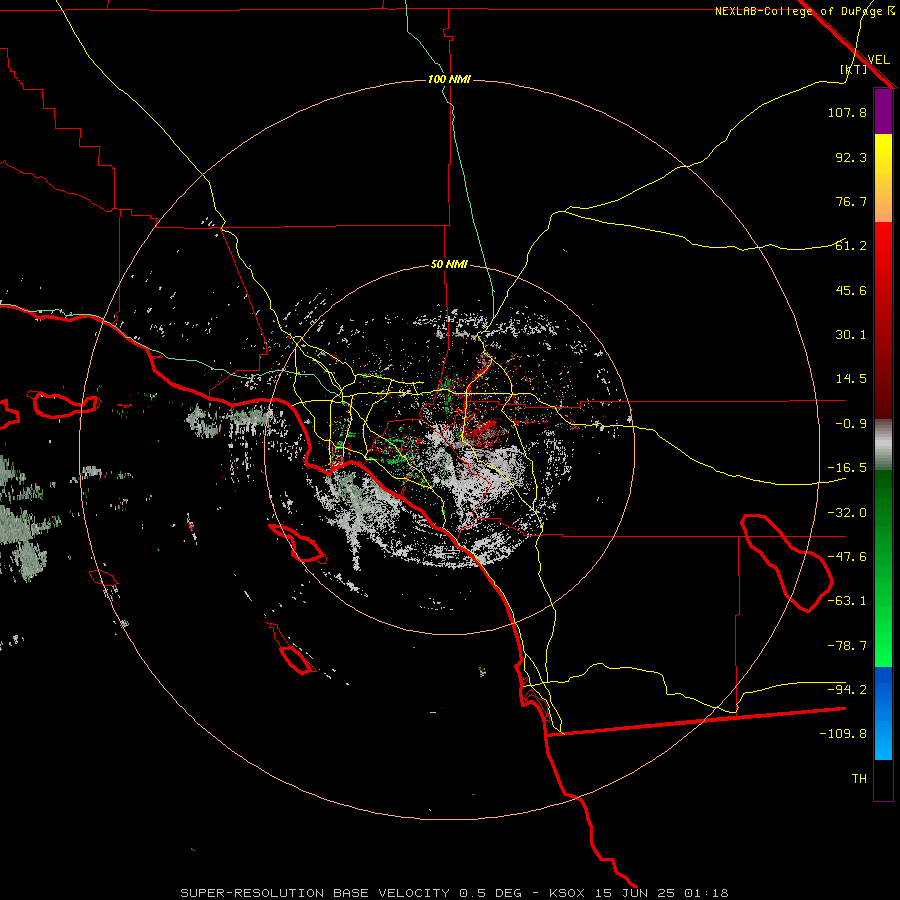
Task: Click the -78.7 legend value
Action: click(847, 646)
